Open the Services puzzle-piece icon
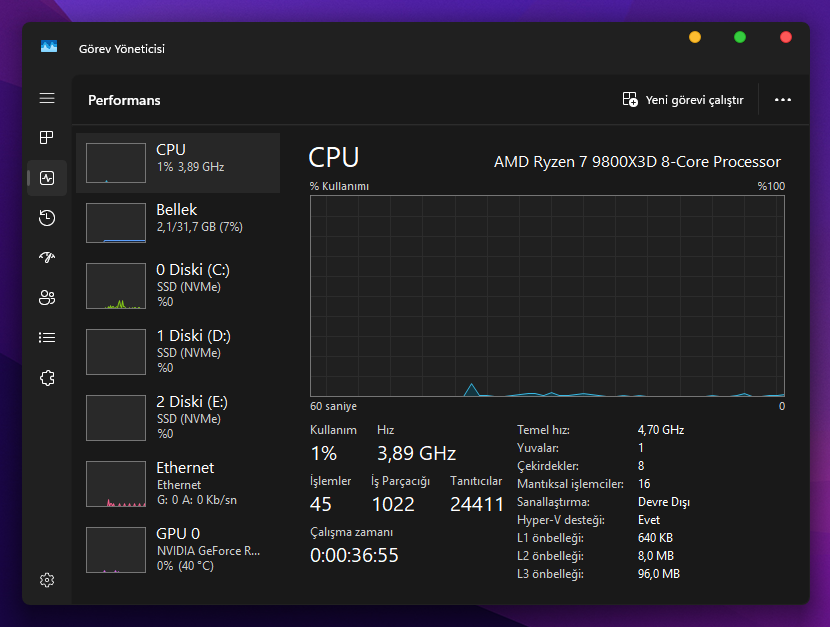Image resolution: width=830 pixels, height=627 pixels. point(47,378)
